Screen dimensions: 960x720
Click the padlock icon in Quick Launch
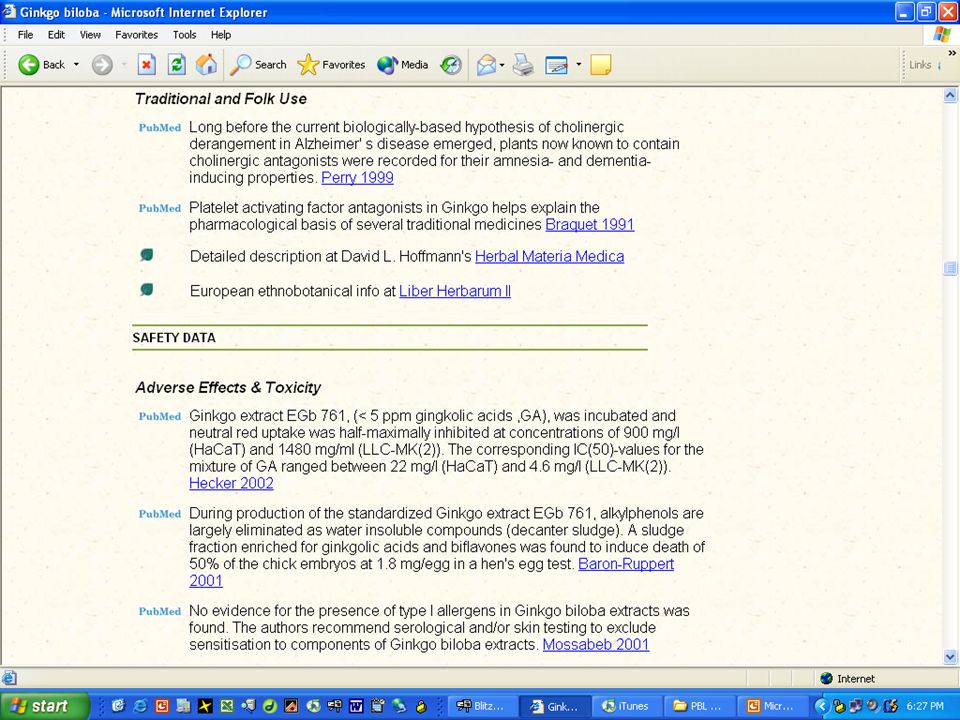point(421,706)
